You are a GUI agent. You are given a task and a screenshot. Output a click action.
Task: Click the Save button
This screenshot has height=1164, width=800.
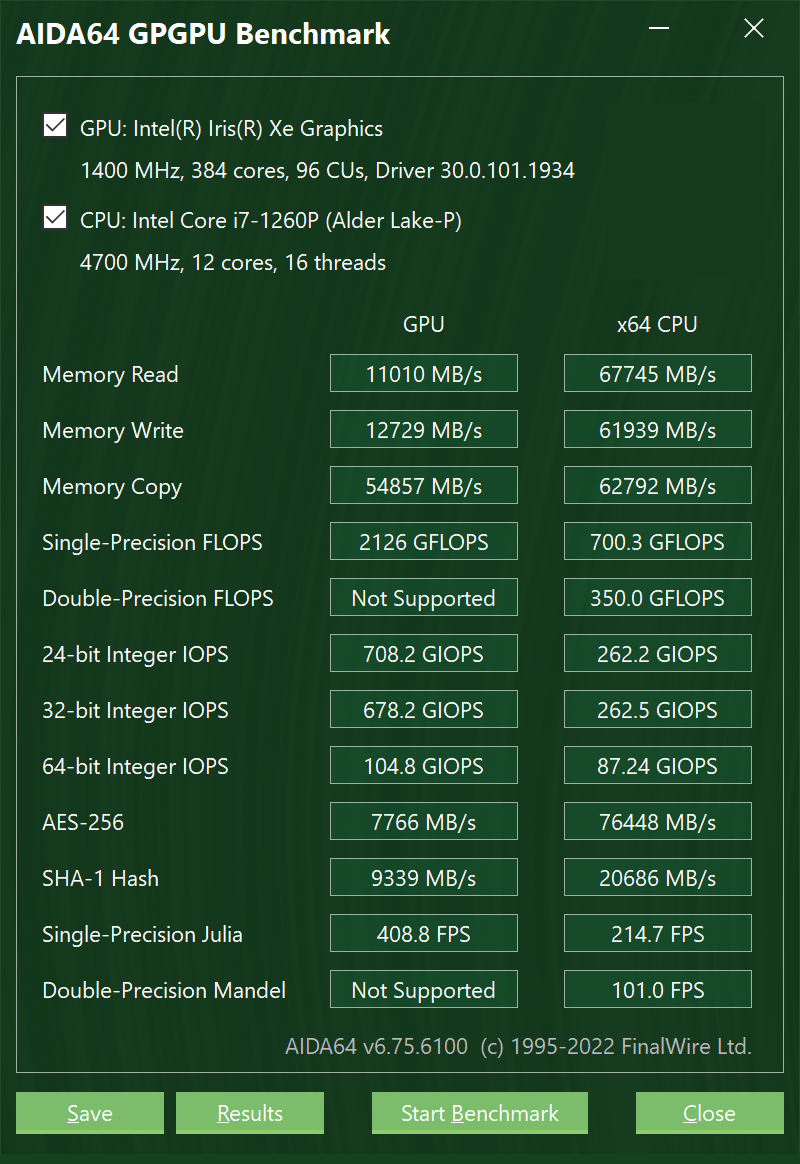pyautogui.click(x=90, y=1113)
